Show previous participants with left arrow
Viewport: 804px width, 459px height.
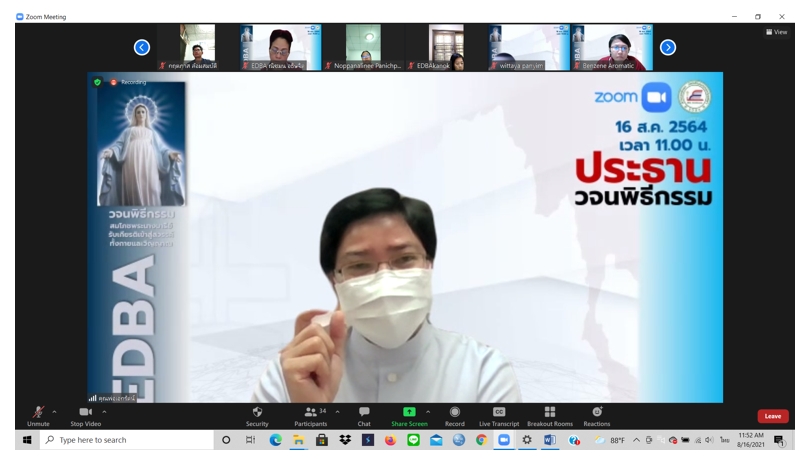tap(142, 48)
